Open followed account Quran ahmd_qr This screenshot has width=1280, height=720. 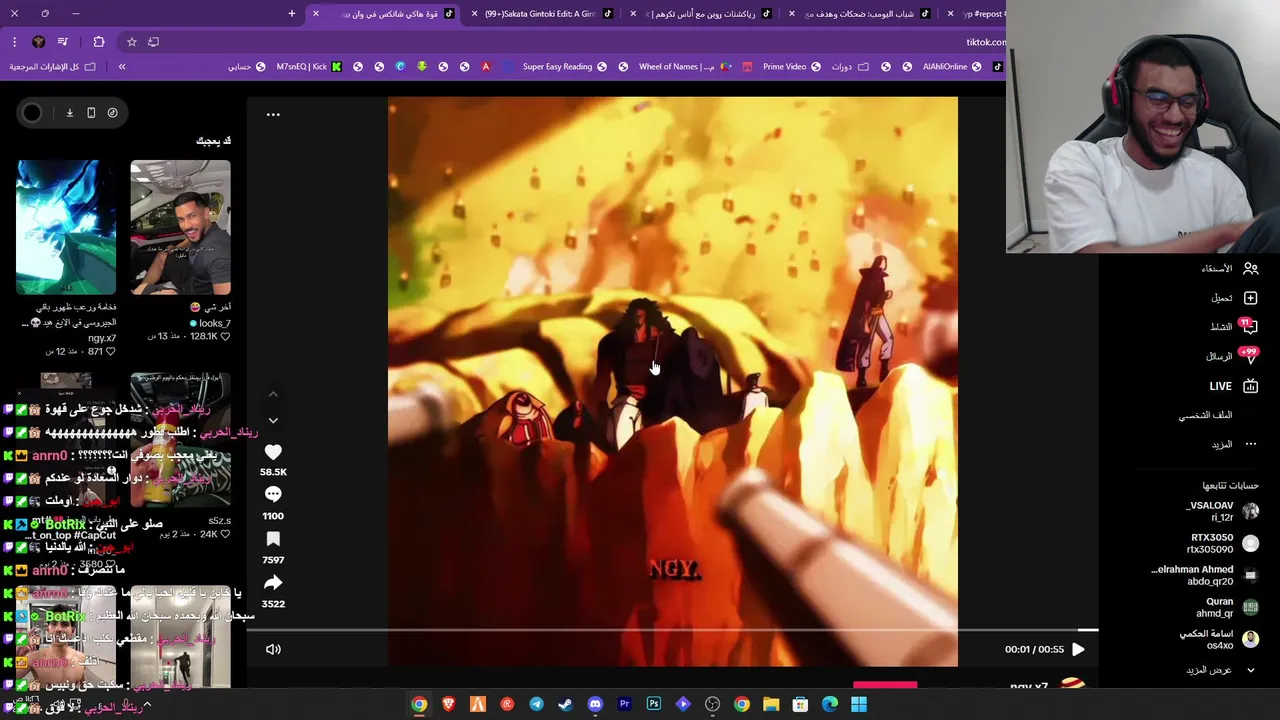point(1227,607)
